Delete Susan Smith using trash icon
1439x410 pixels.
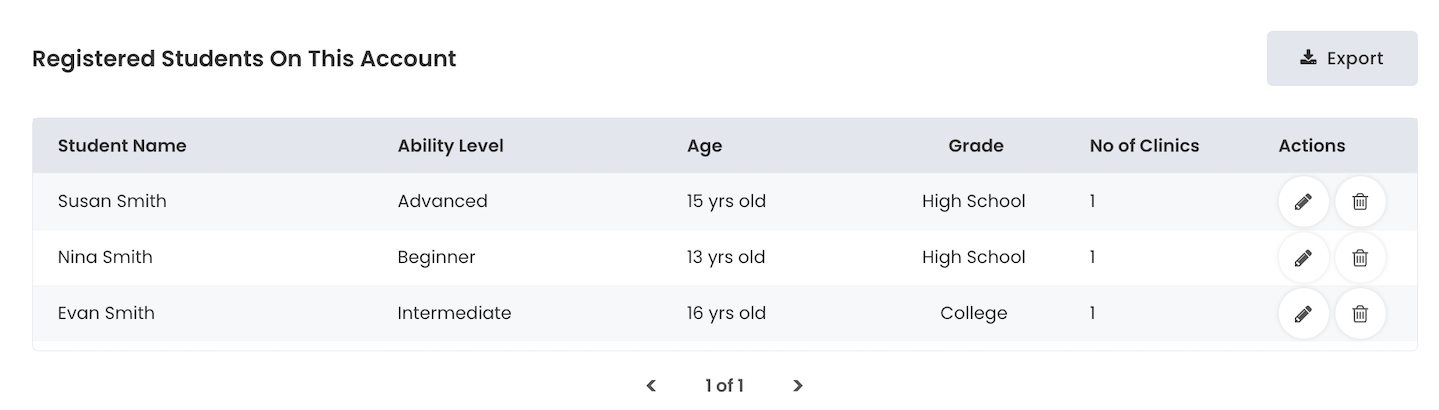pos(1360,202)
